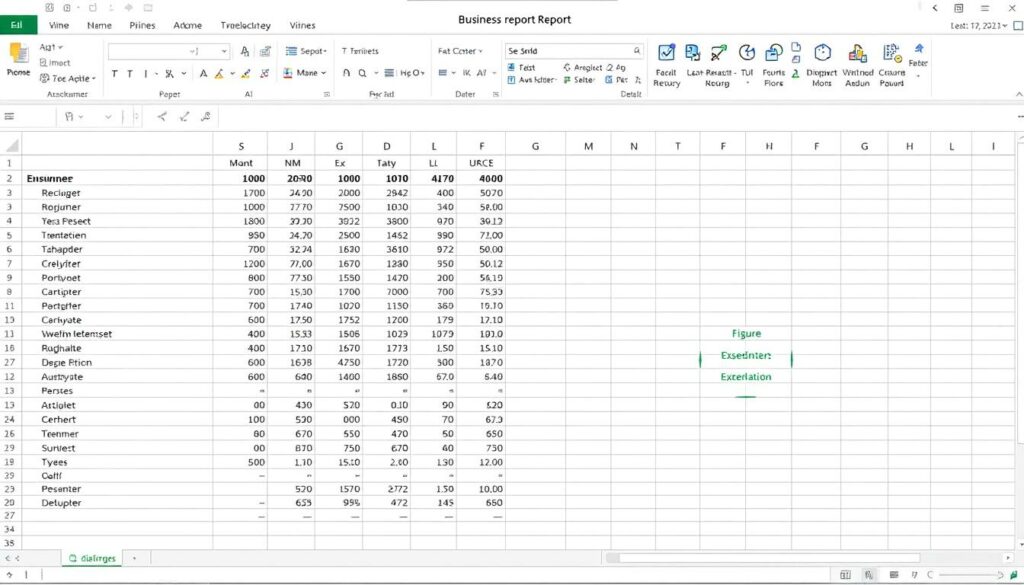Open the HcO dropdown
The height and width of the screenshot is (585, 1024).
(x=412, y=73)
